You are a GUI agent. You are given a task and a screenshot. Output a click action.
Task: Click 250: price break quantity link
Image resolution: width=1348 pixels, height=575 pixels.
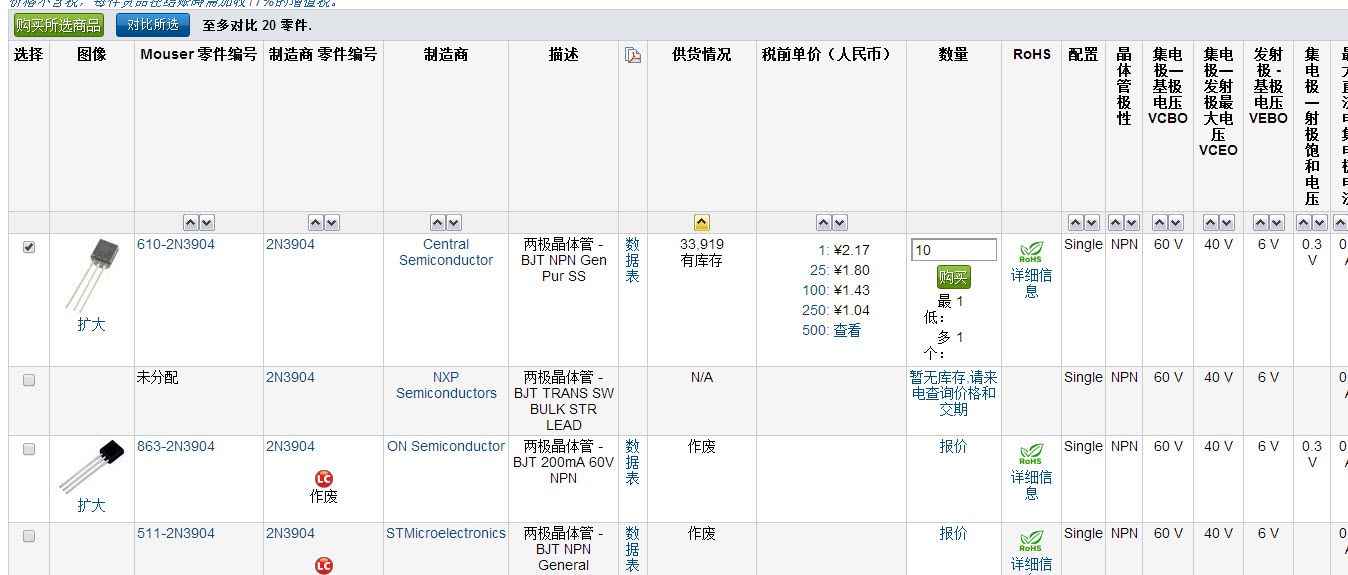(x=815, y=311)
